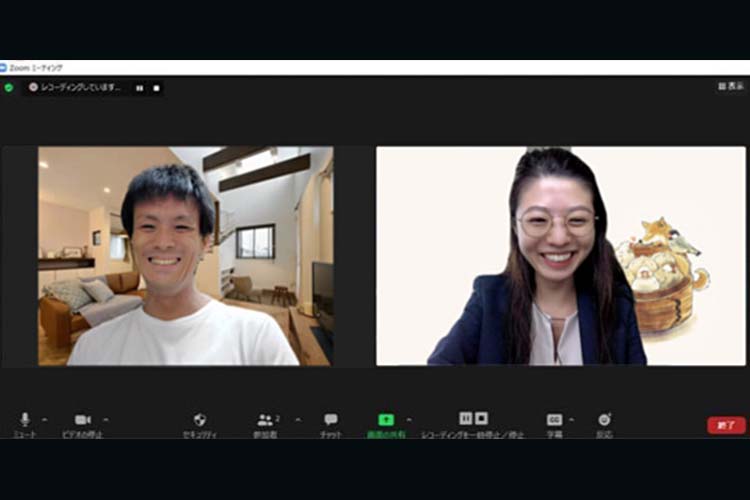This screenshot has height=500, width=750.
Task: Click the red End meeting button
Action: tap(726, 425)
